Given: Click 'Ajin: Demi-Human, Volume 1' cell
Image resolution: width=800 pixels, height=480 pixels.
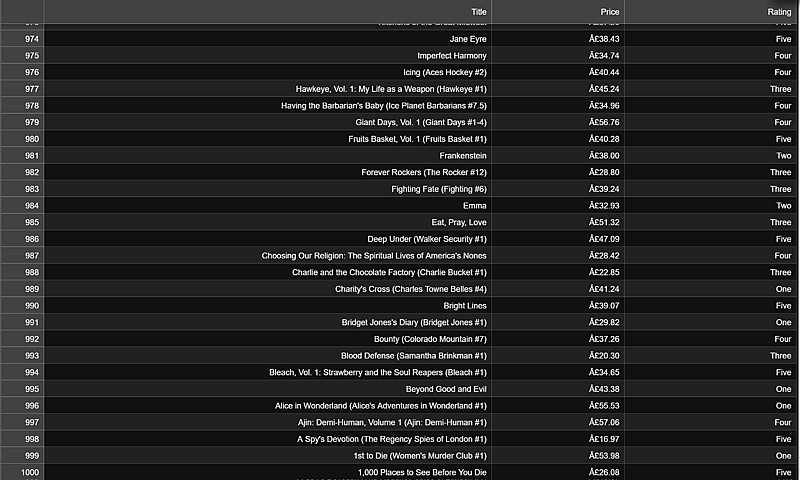Looking at the screenshot, I should point(267,422).
